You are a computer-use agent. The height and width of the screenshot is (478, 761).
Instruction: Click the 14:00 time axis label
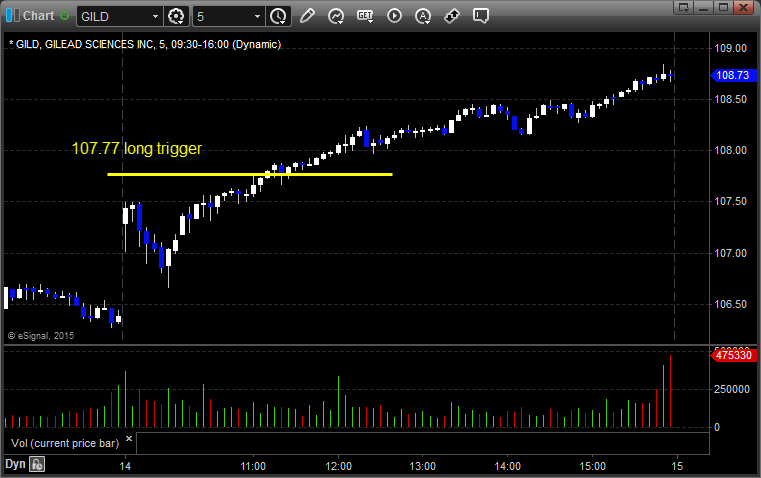(x=508, y=466)
